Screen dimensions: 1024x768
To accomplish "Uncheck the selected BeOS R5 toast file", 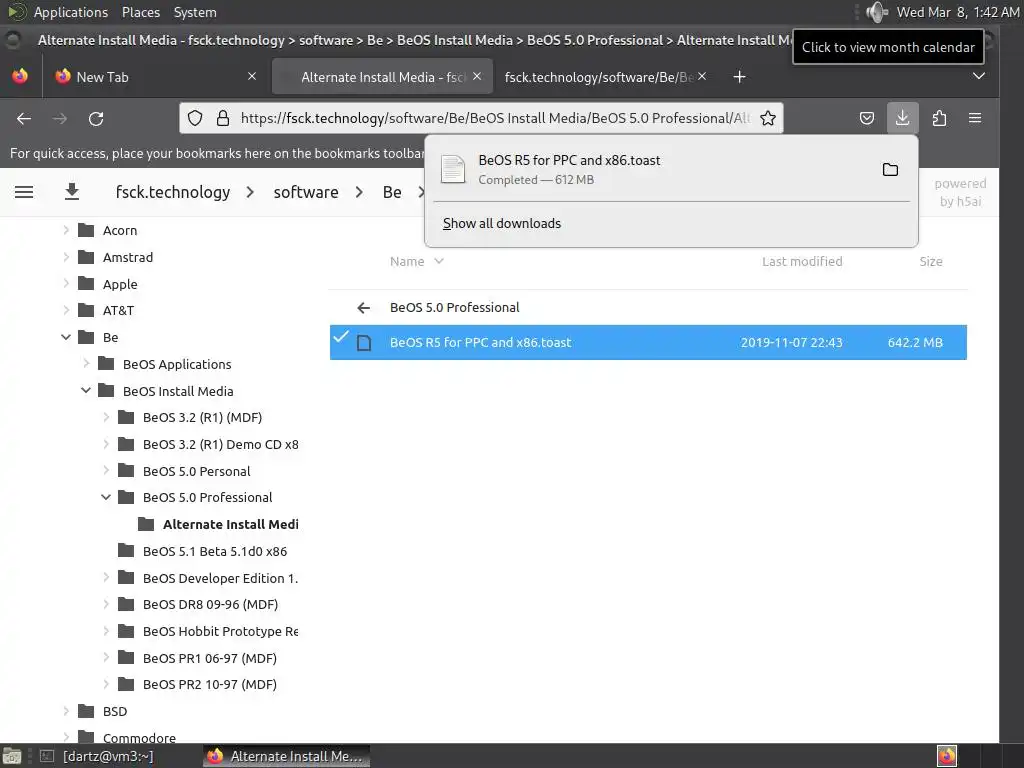I will point(341,337).
